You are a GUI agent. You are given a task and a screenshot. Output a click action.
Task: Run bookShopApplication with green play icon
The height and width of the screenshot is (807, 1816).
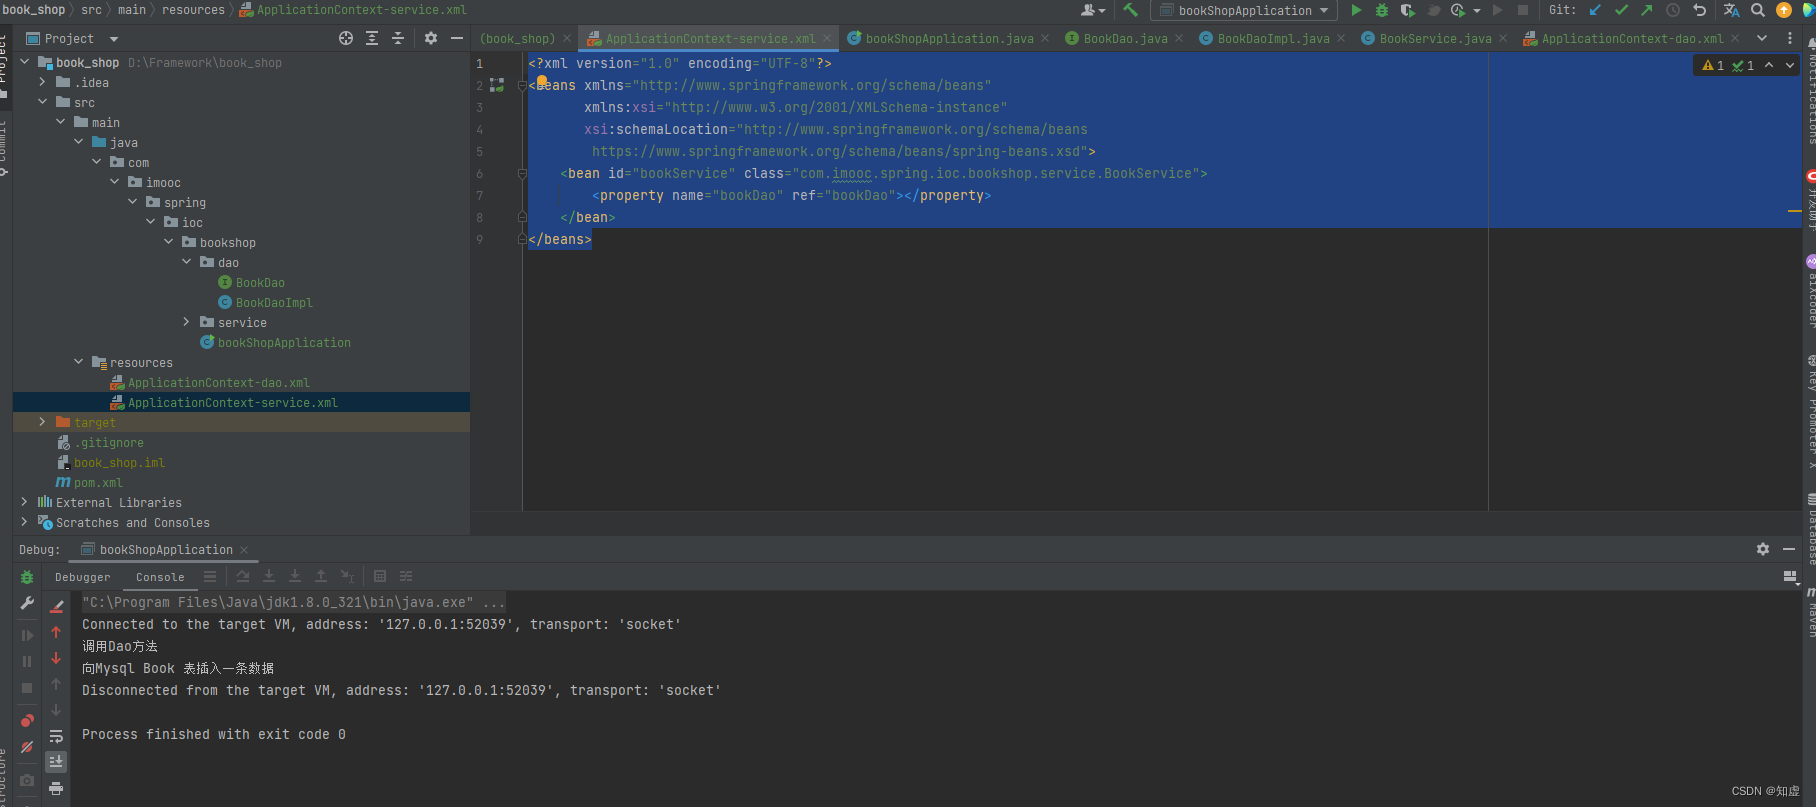point(1356,10)
